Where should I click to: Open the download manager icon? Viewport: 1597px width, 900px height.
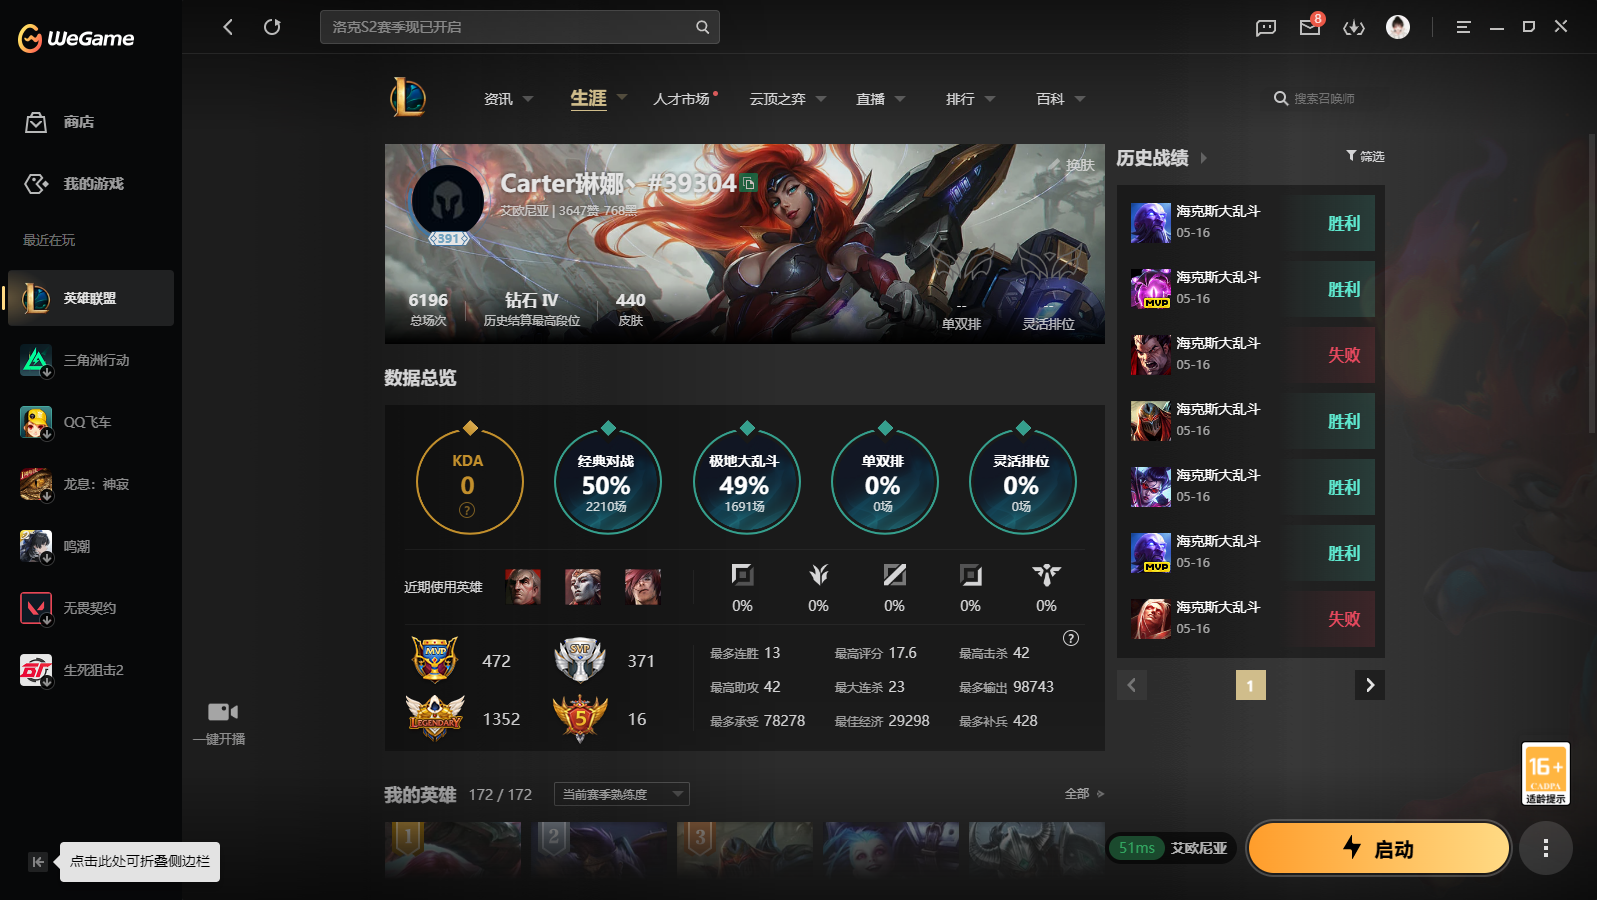point(1354,27)
